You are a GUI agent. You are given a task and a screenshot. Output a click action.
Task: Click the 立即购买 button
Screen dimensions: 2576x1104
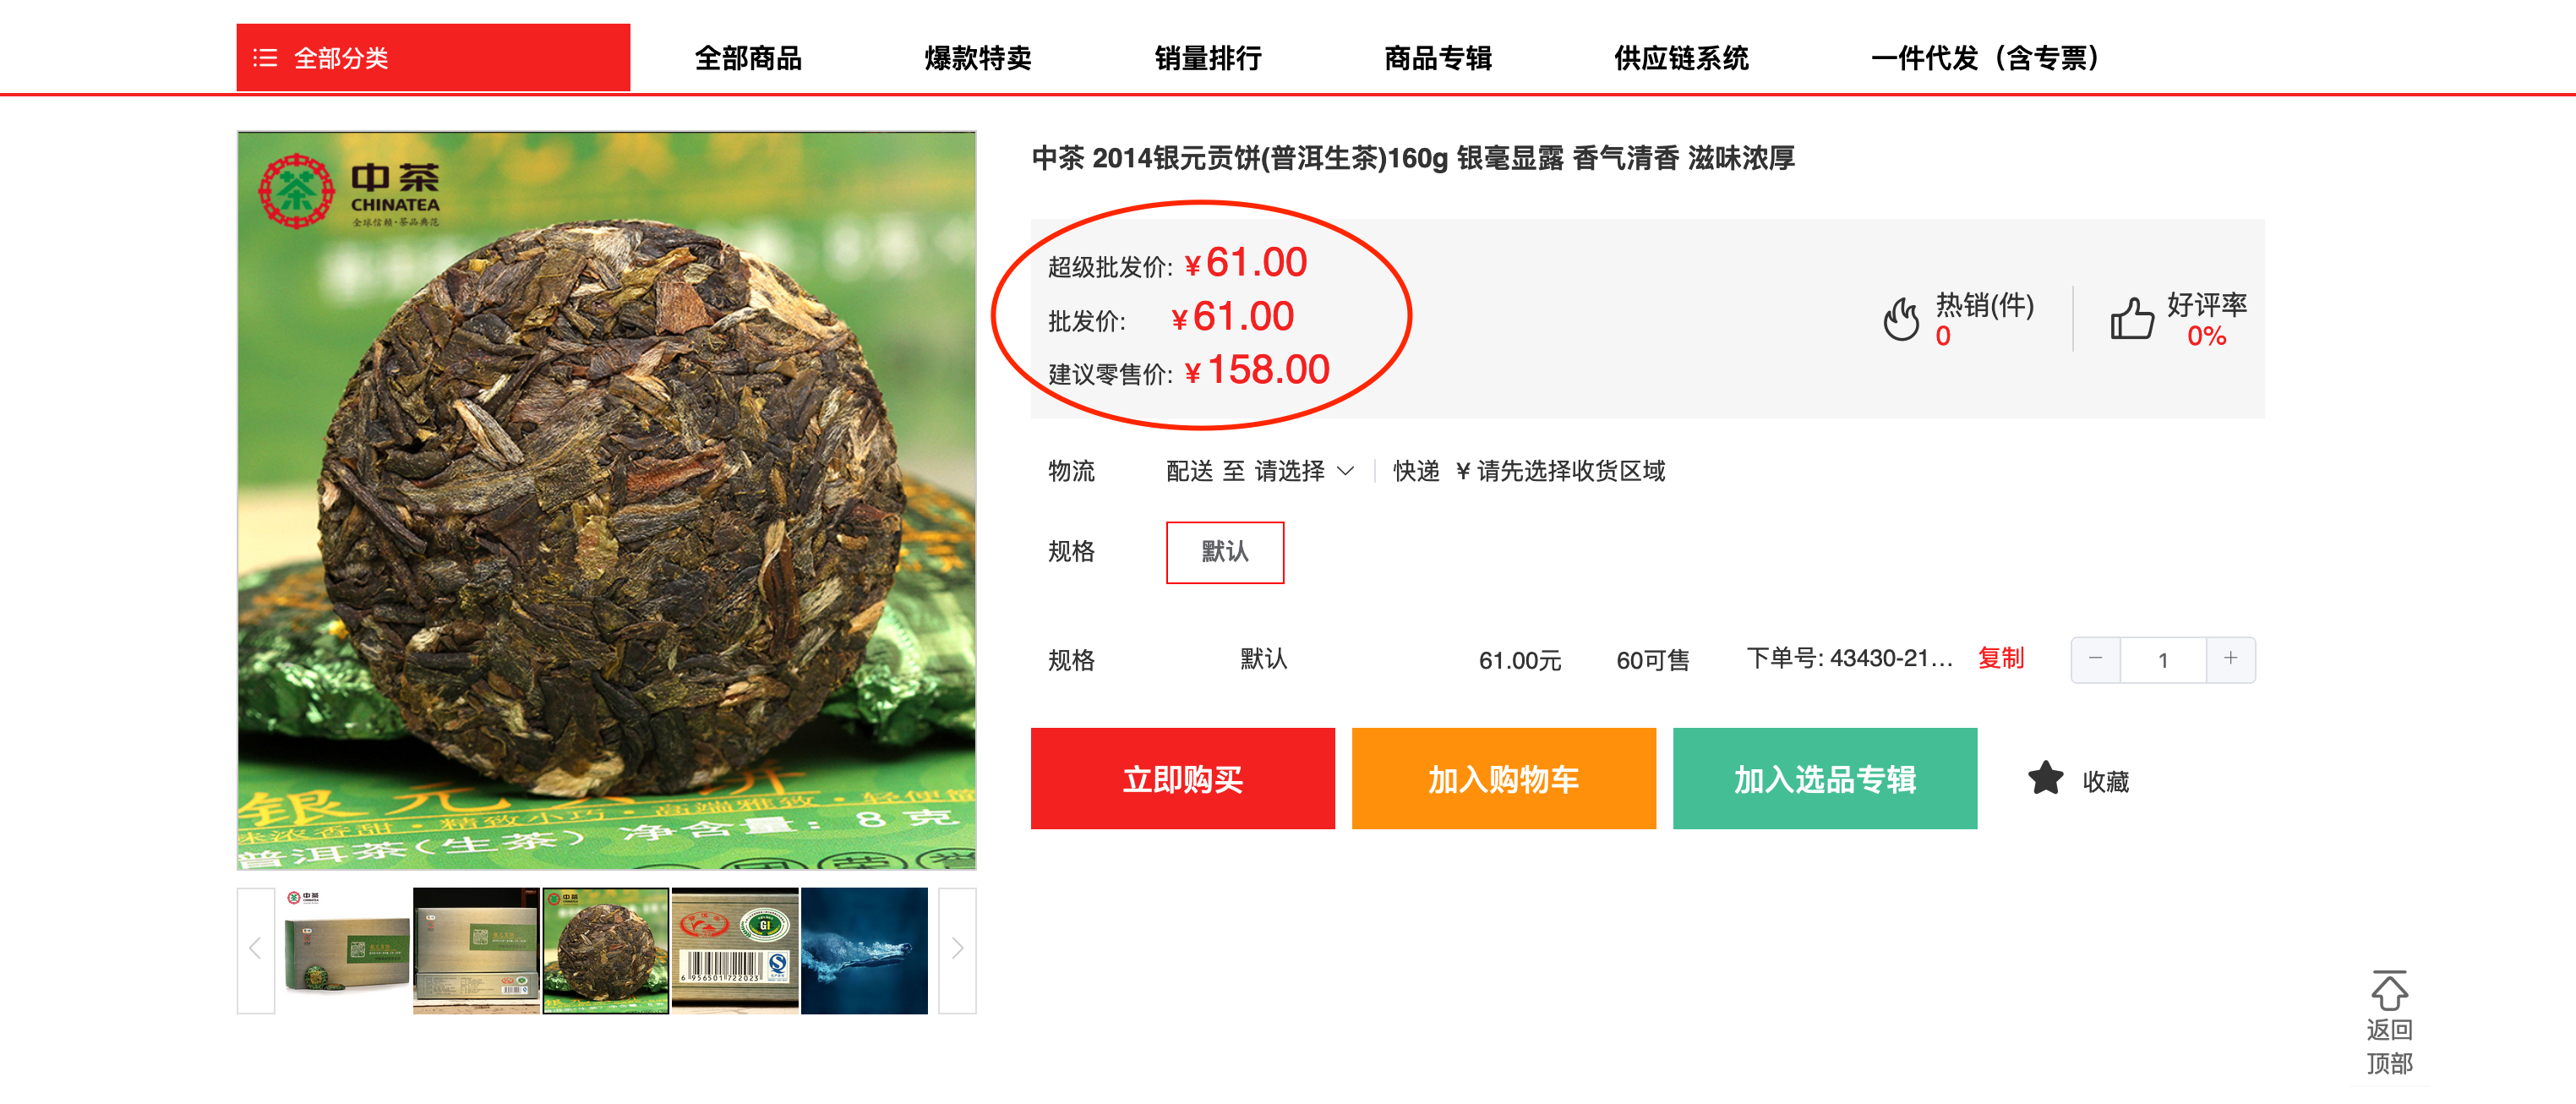1182,778
